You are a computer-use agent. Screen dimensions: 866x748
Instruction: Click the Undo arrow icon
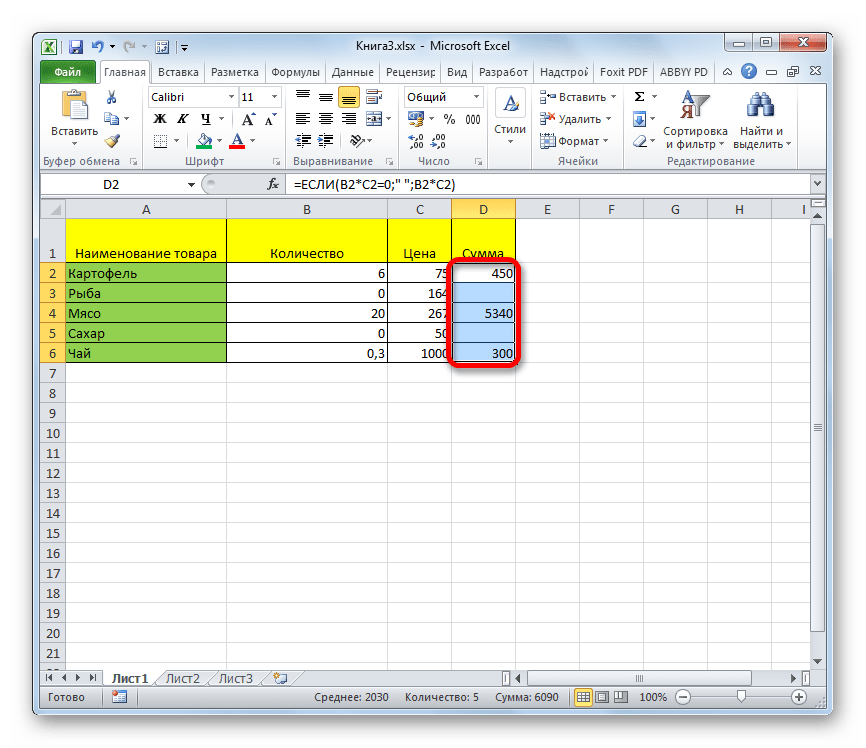(x=98, y=46)
